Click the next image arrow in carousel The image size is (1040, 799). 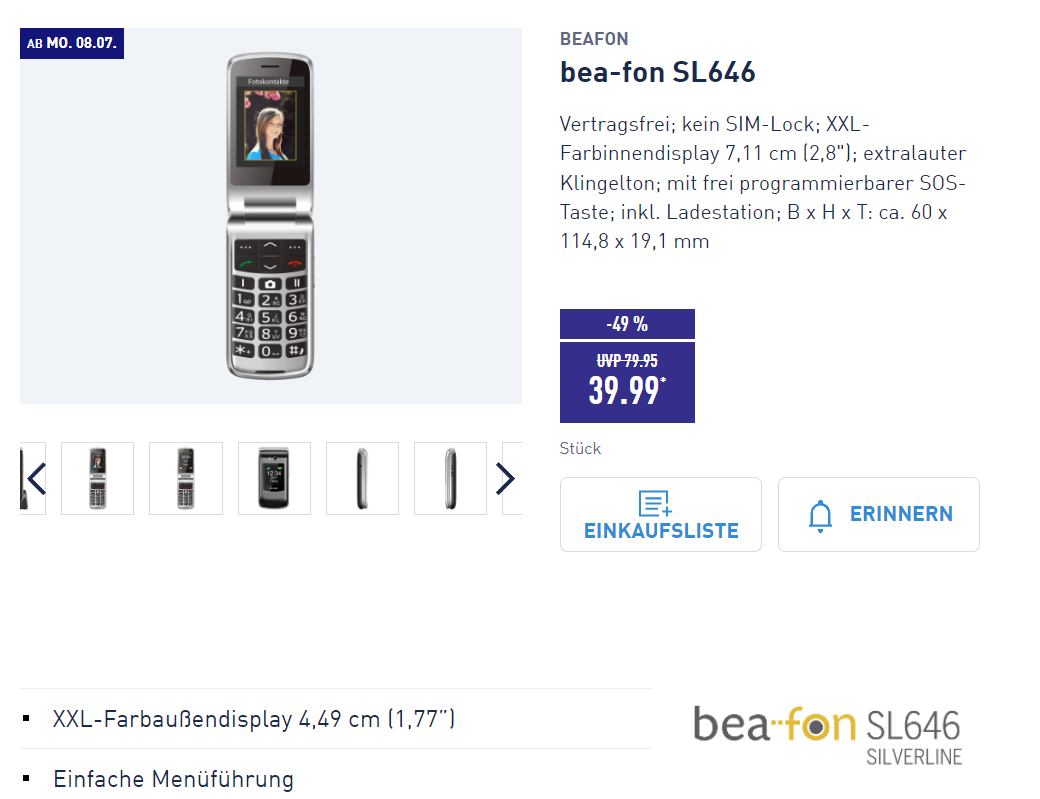(505, 479)
